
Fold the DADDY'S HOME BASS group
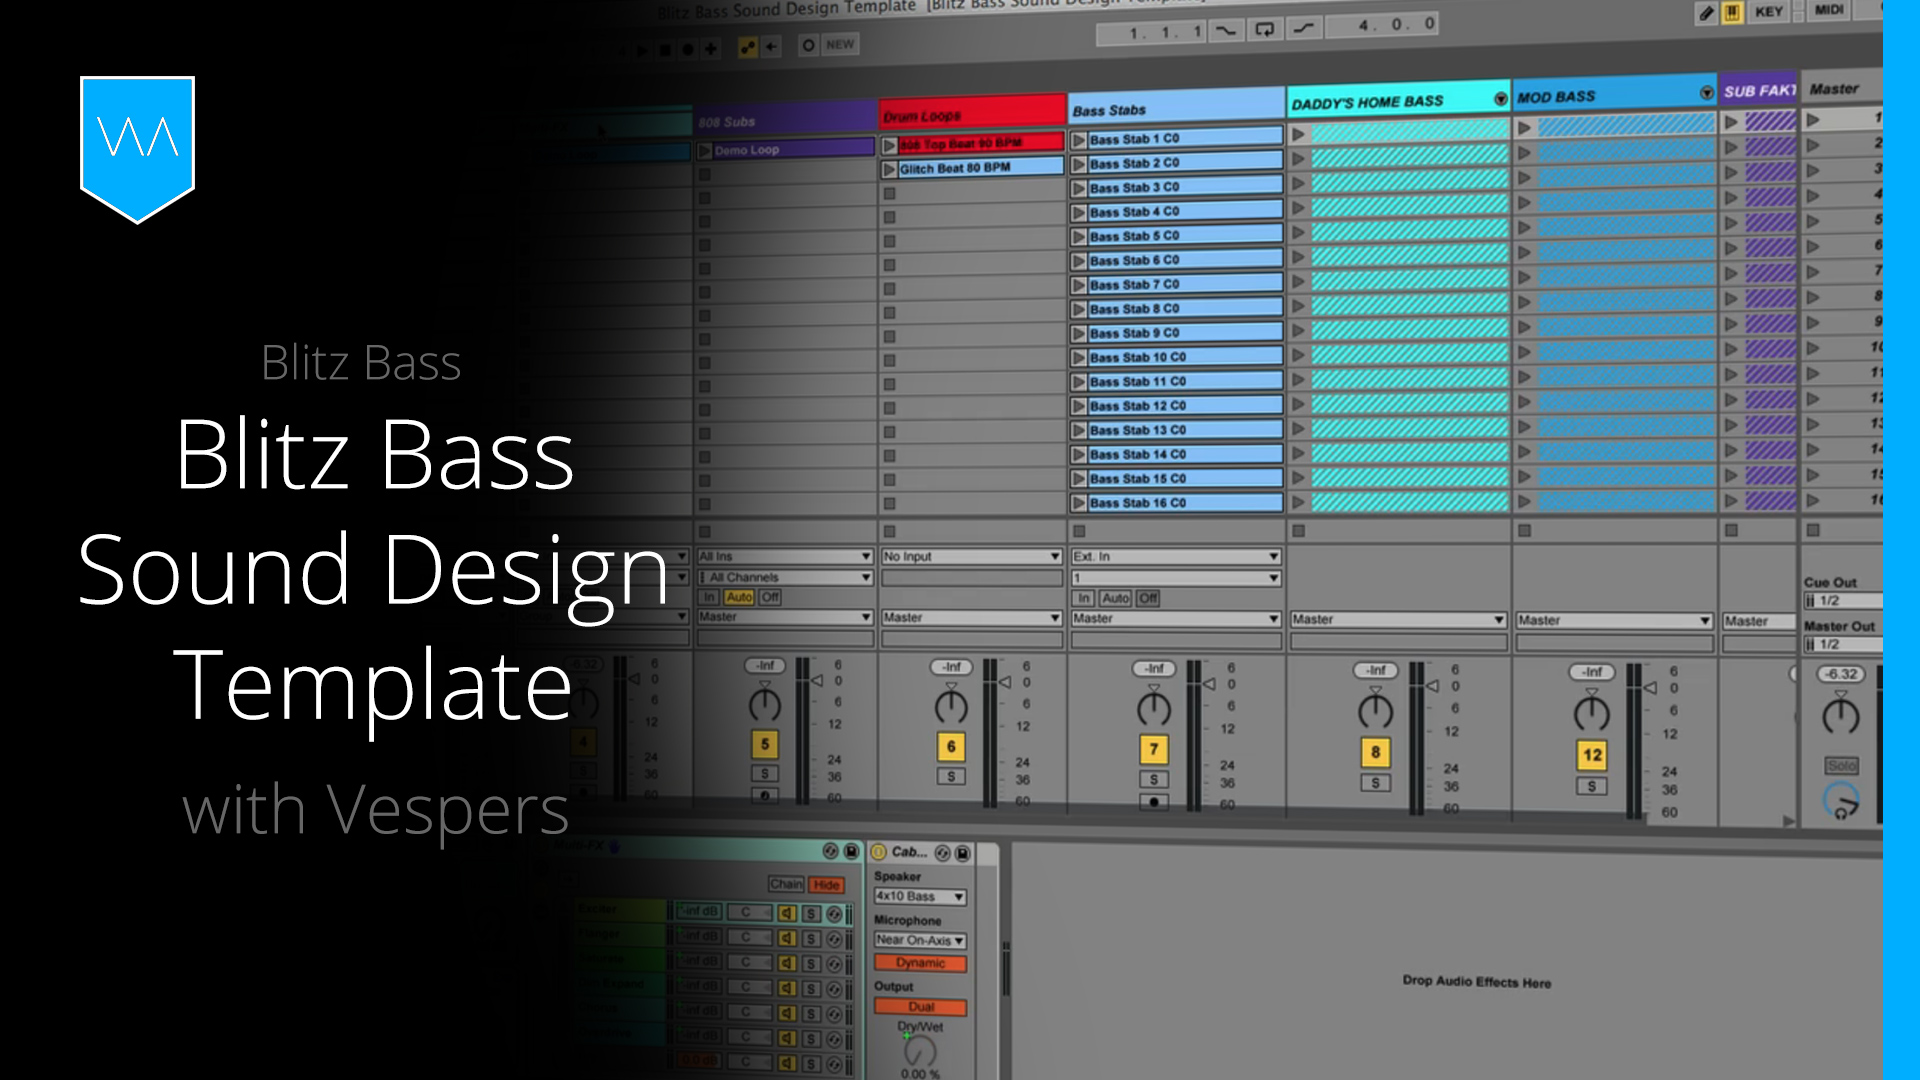pos(1500,99)
